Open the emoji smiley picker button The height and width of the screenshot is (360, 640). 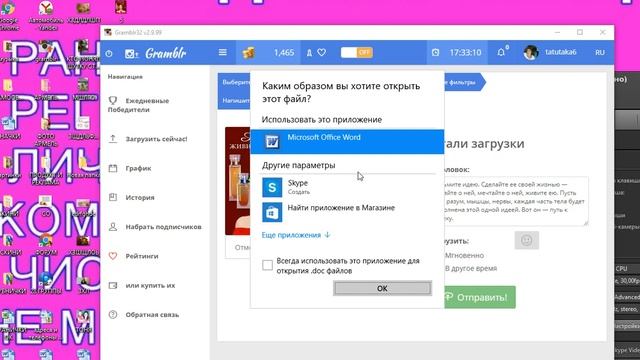tap(527, 240)
